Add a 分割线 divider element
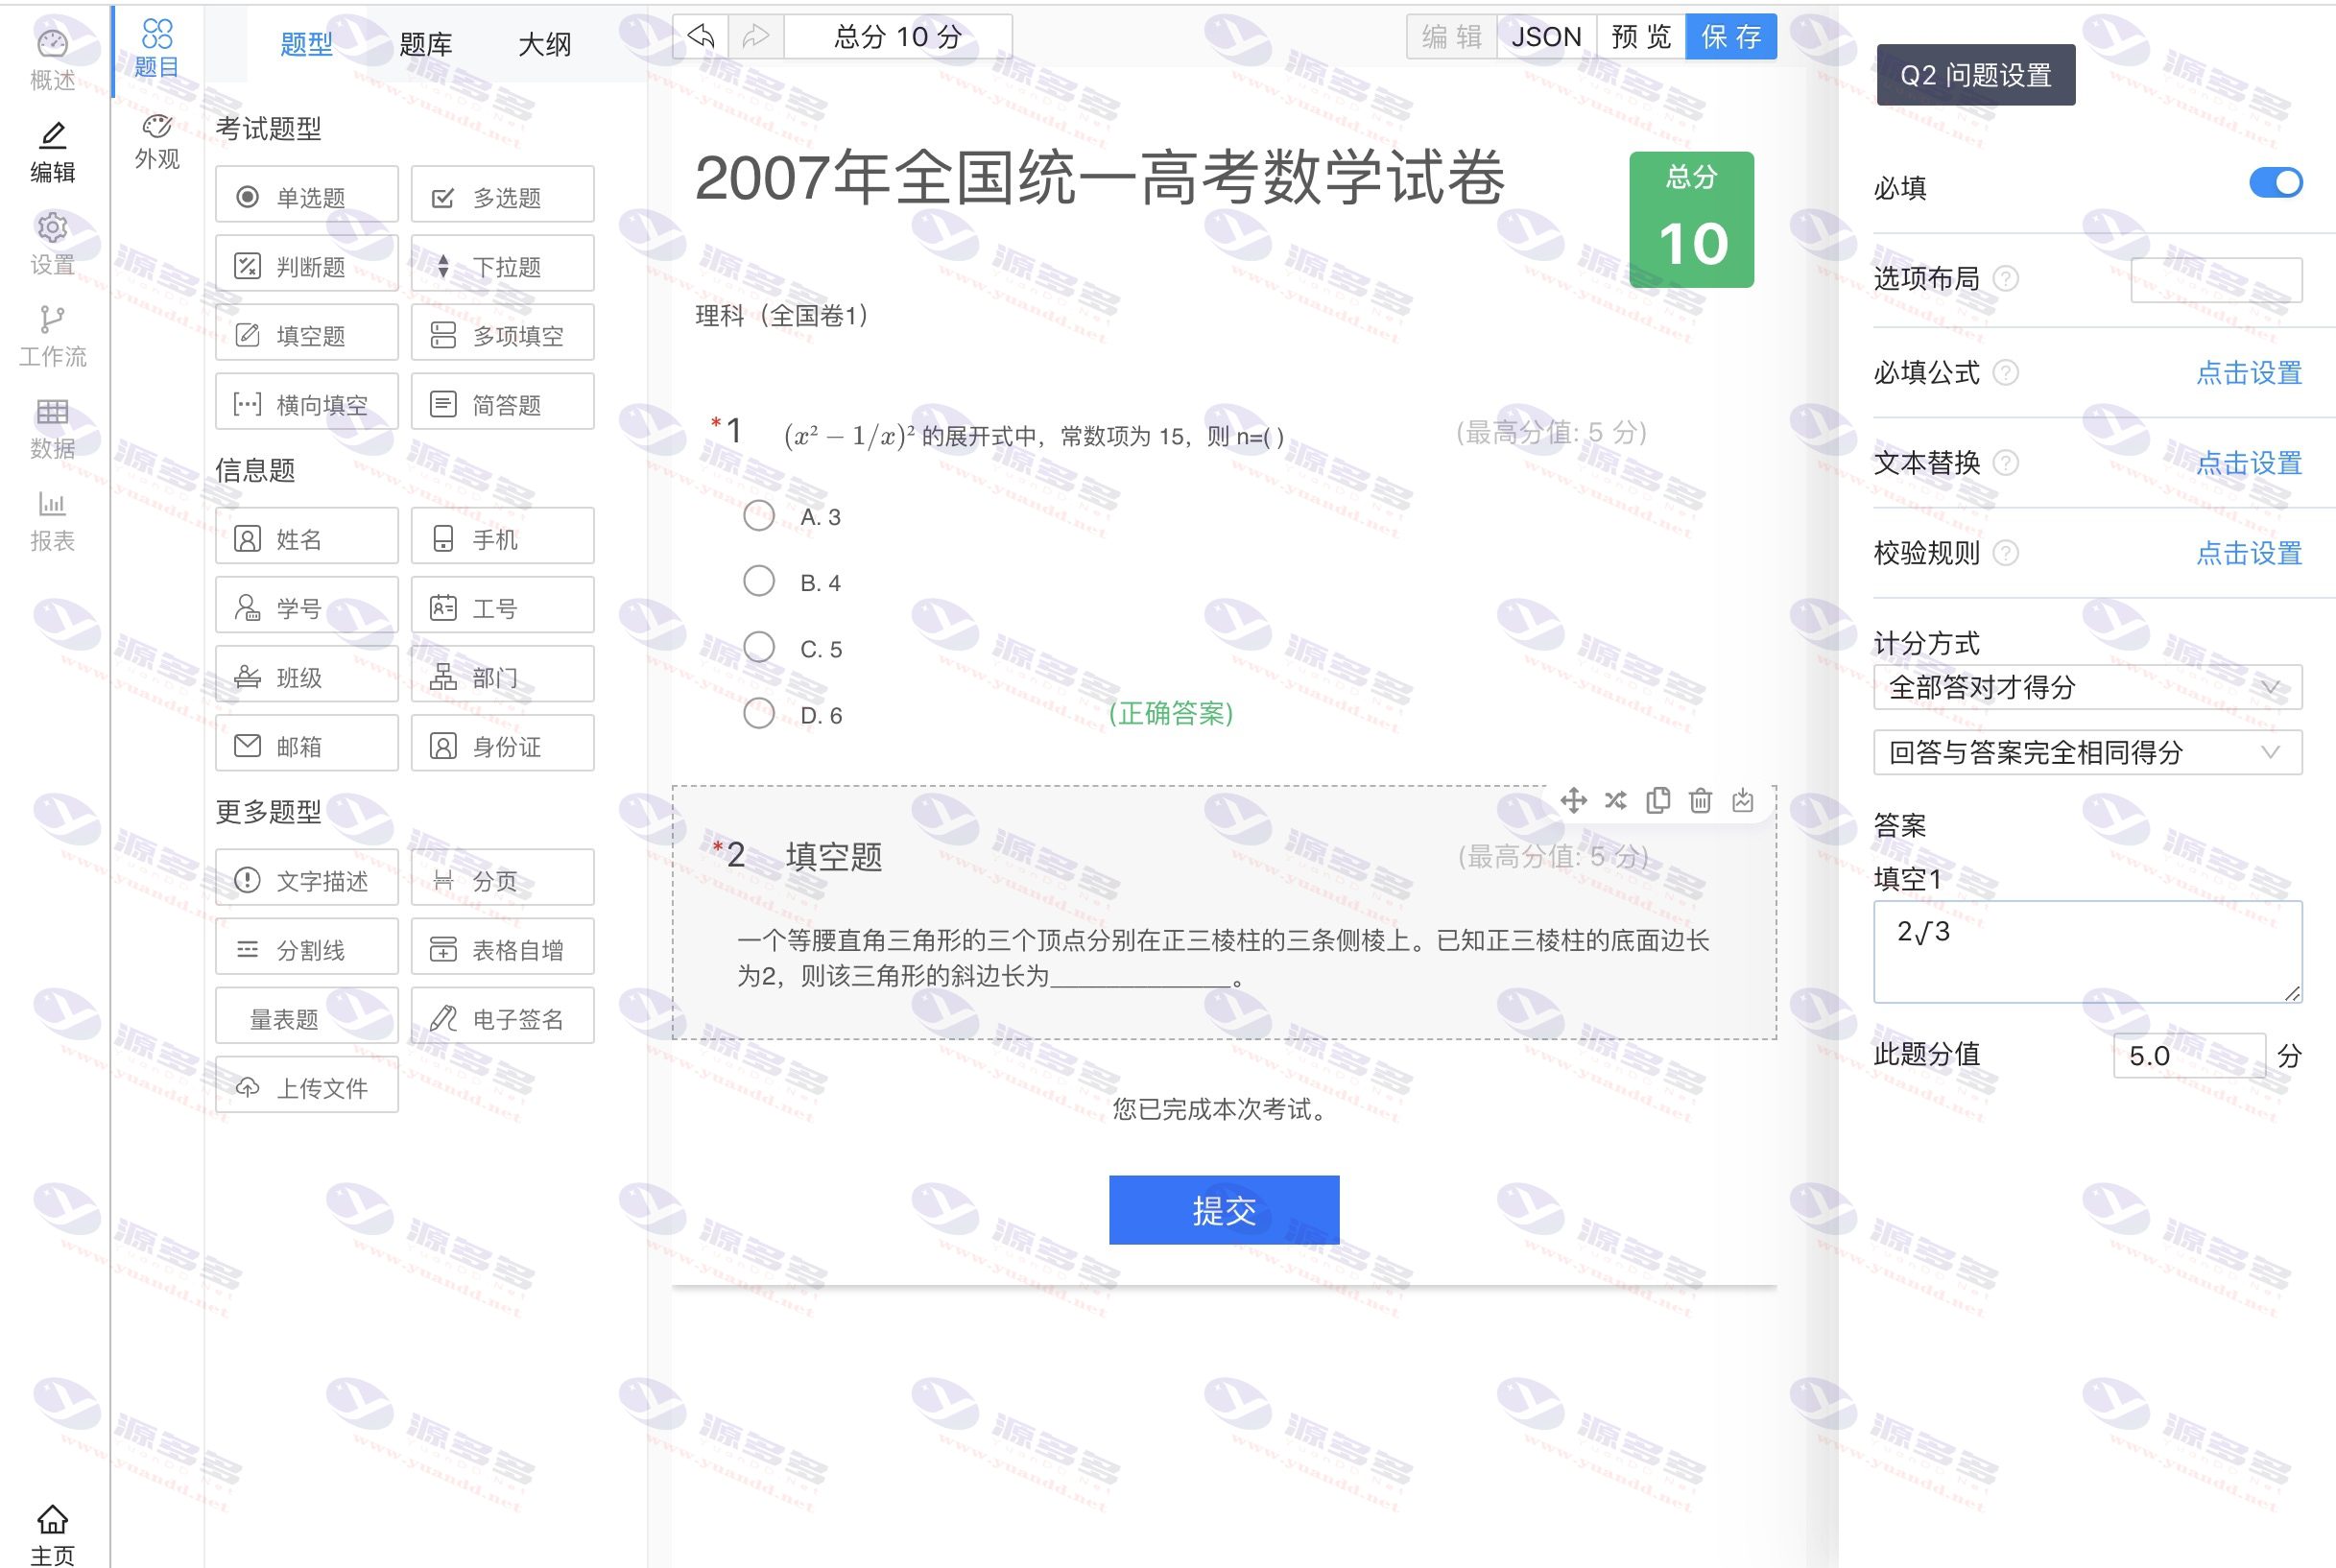 coord(307,948)
